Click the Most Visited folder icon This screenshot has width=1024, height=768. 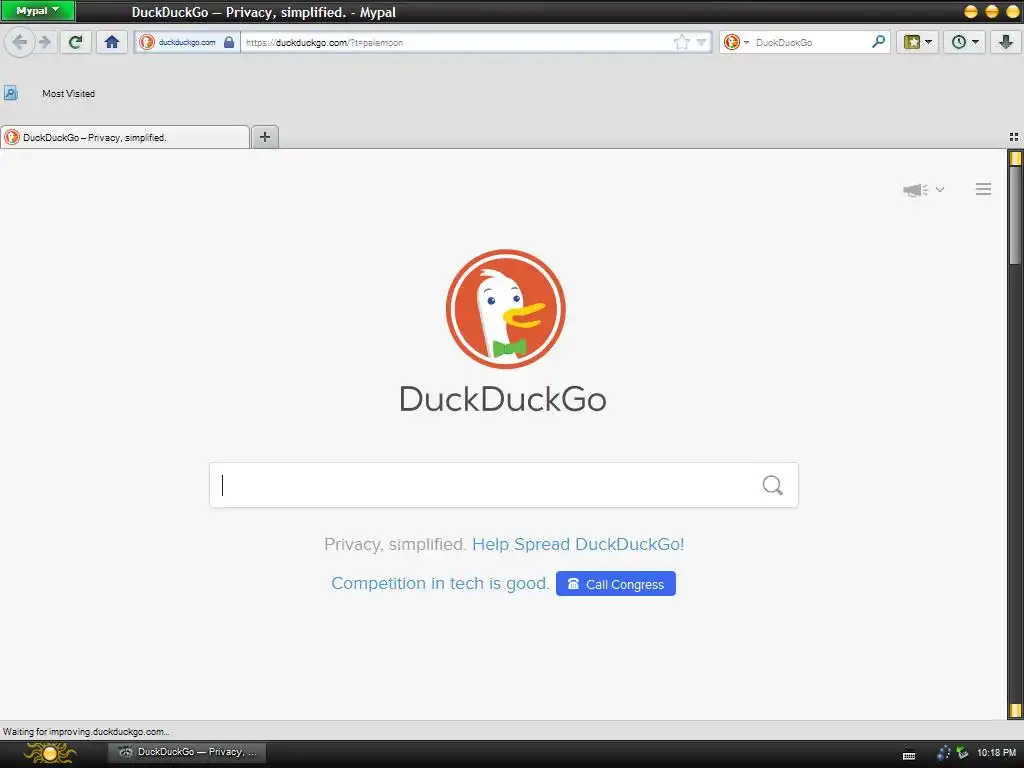[x=10, y=93]
